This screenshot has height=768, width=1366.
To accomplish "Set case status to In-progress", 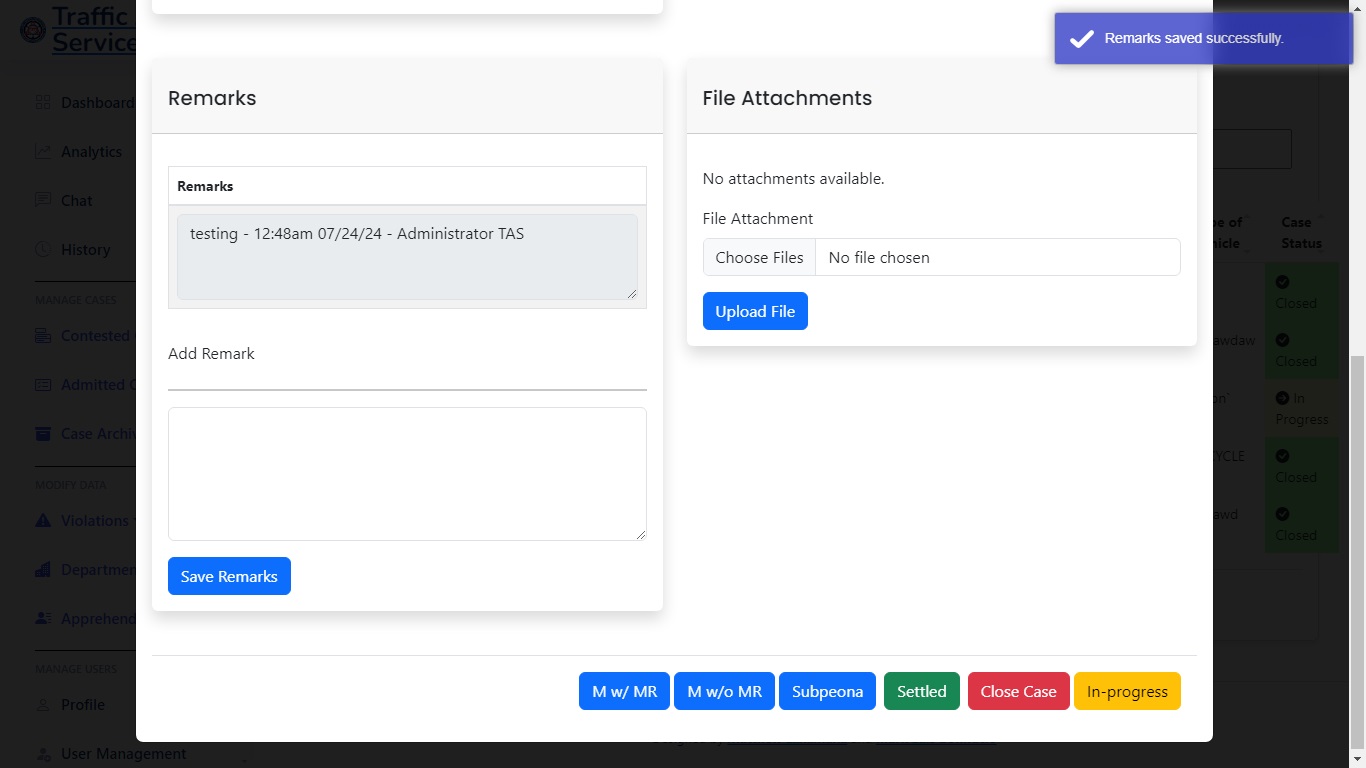I will [x=1127, y=691].
